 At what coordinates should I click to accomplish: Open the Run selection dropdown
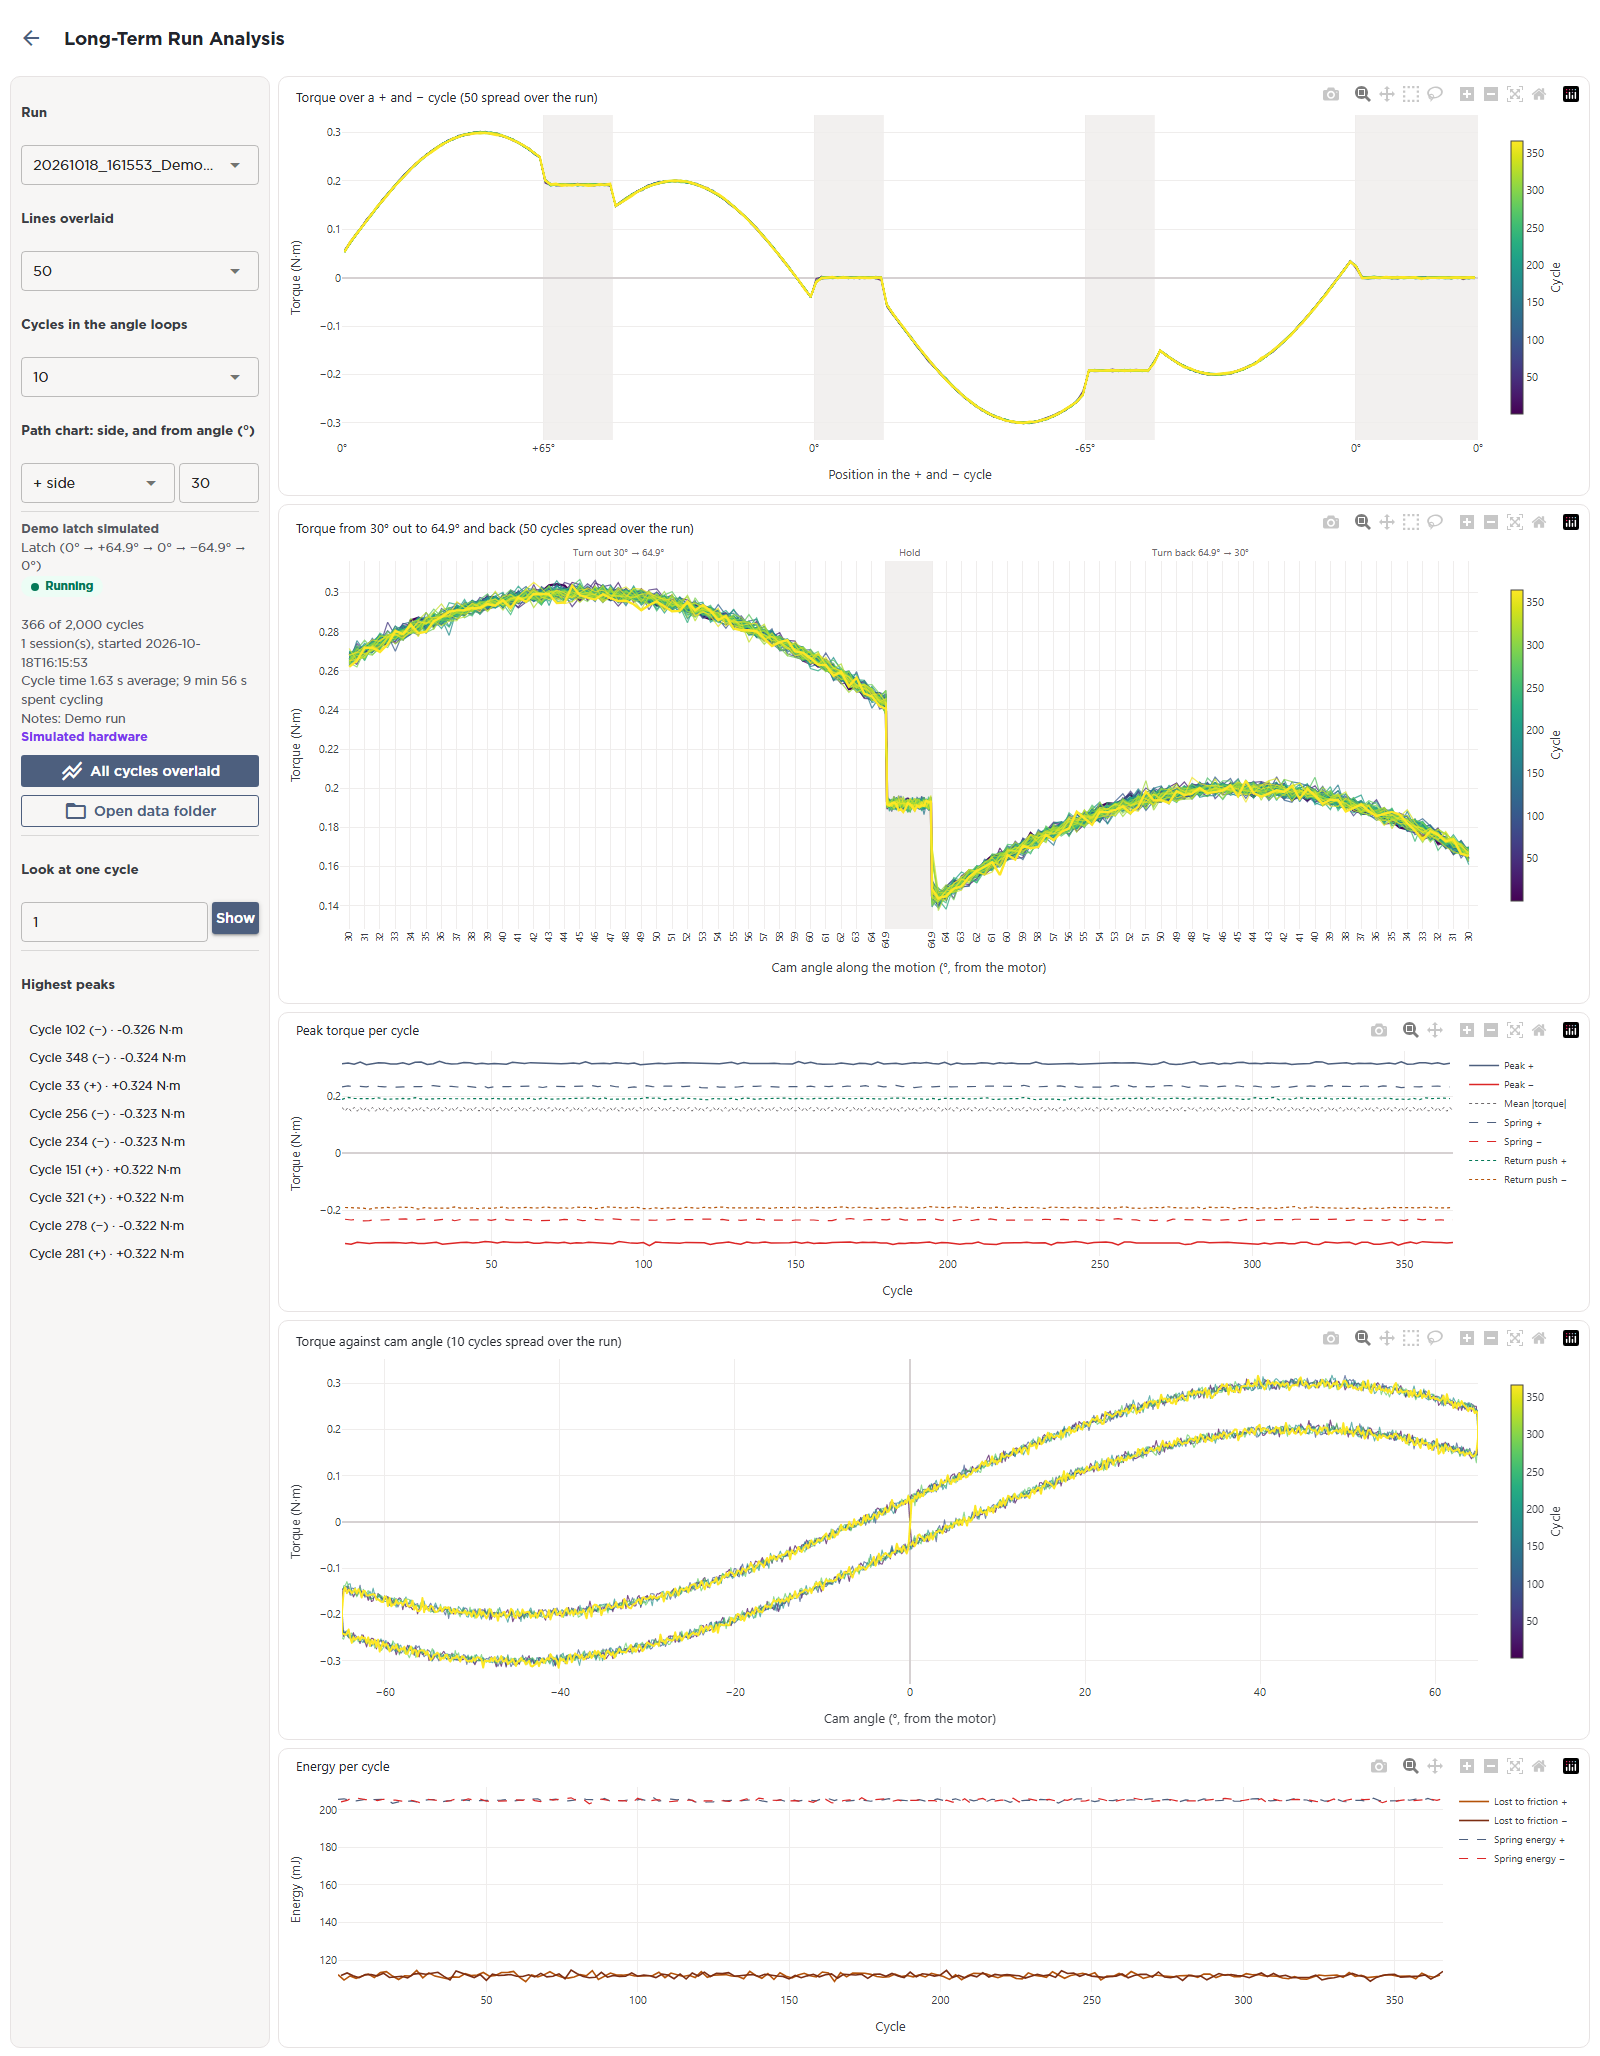140,165
